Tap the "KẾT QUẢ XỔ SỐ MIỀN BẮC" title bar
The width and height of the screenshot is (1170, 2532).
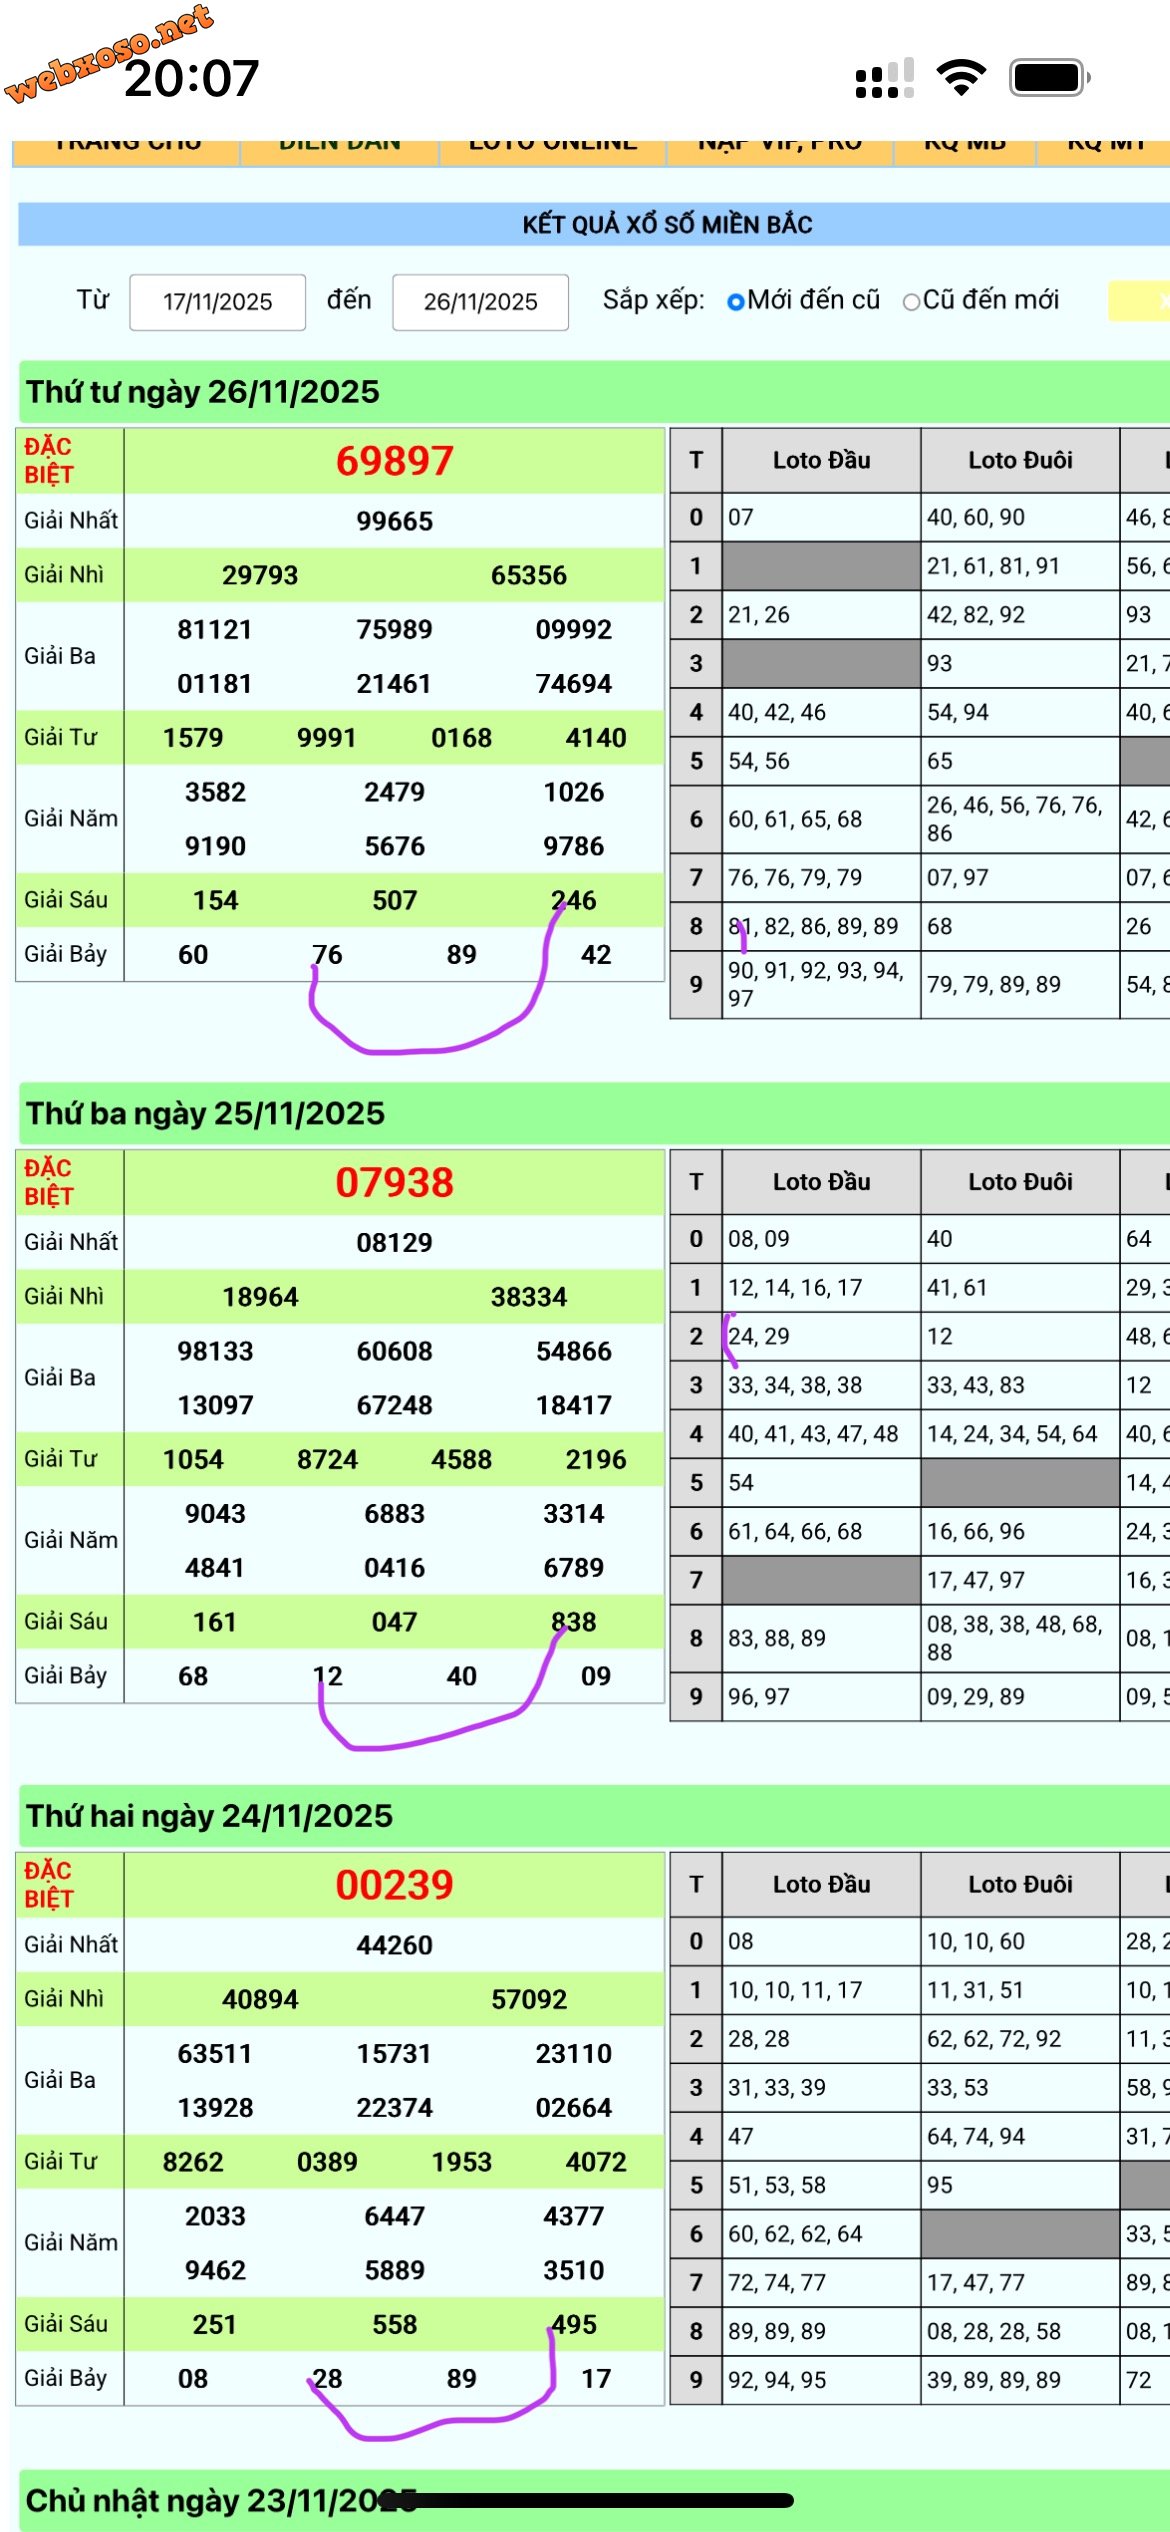coord(667,224)
